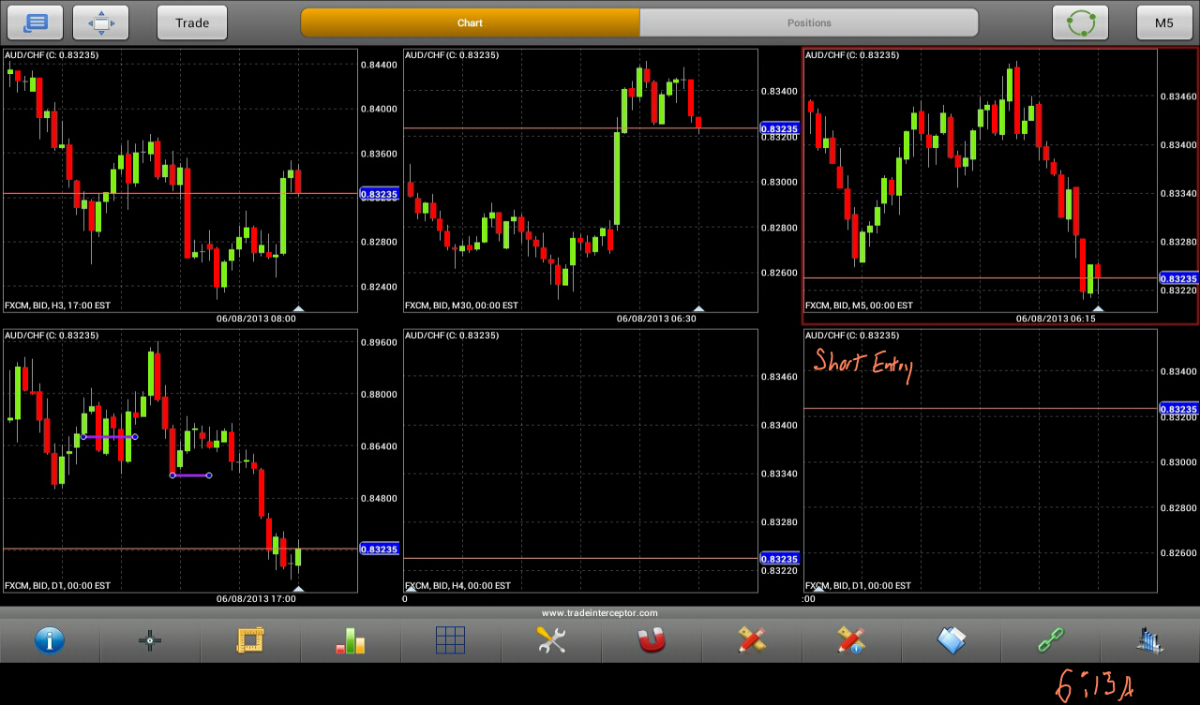Image resolution: width=1200 pixels, height=705 pixels.
Task: Switch to the Positions tab
Action: click(x=809, y=23)
